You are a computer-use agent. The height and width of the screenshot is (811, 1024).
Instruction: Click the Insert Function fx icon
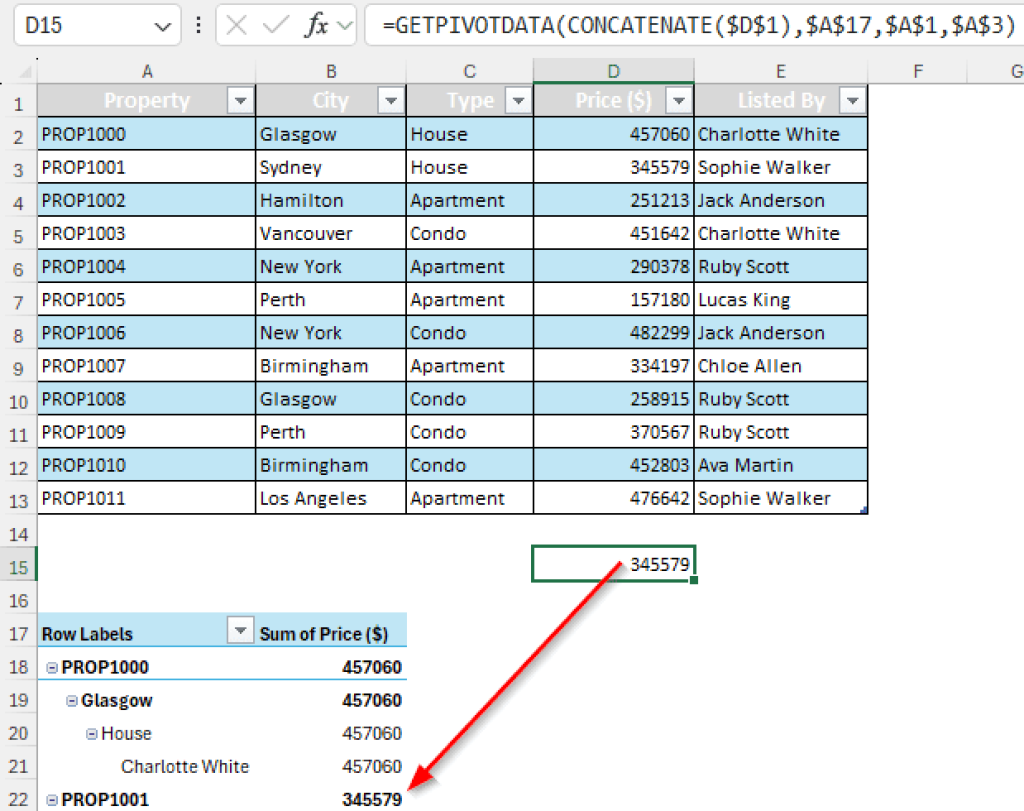tap(317, 26)
